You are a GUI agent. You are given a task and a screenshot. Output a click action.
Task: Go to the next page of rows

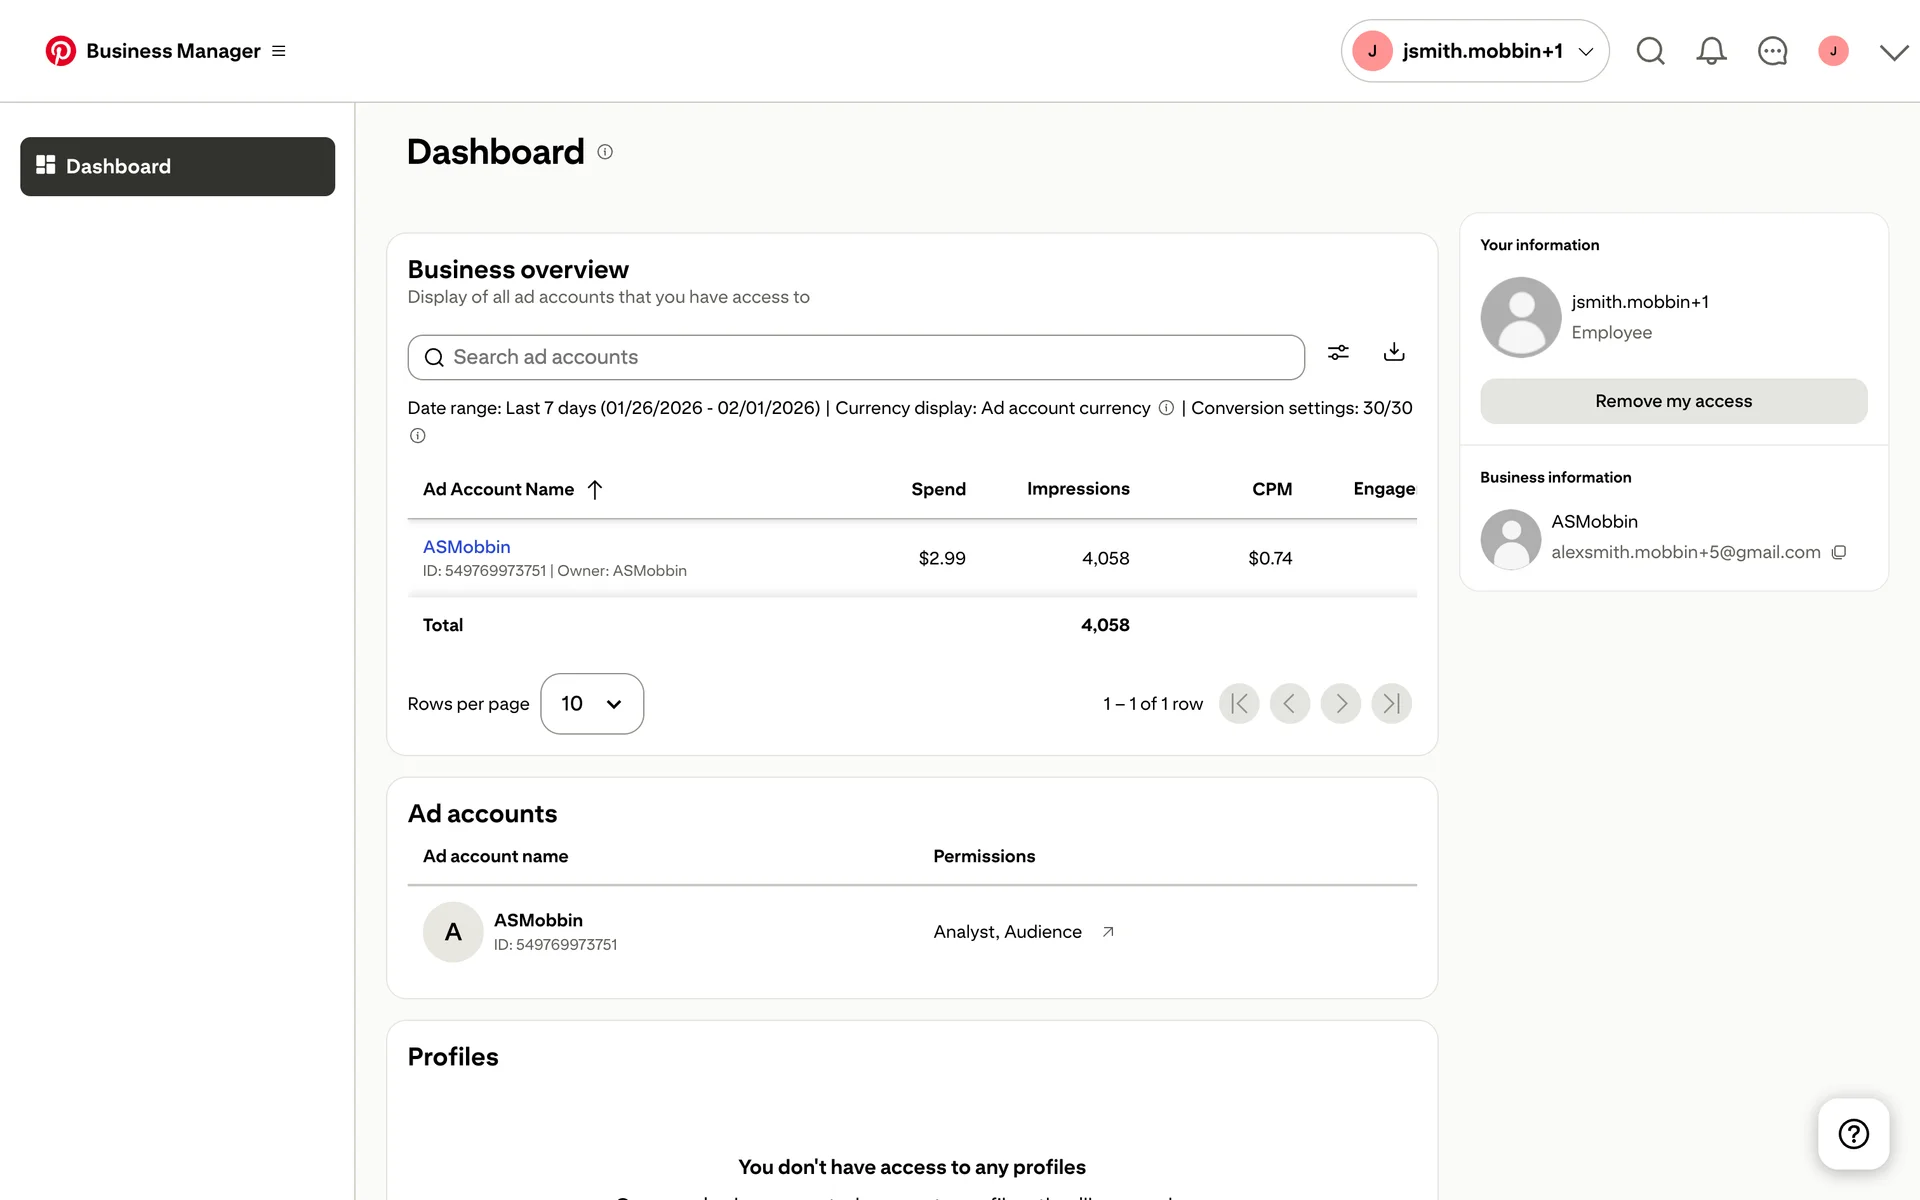pyautogui.click(x=1340, y=704)
